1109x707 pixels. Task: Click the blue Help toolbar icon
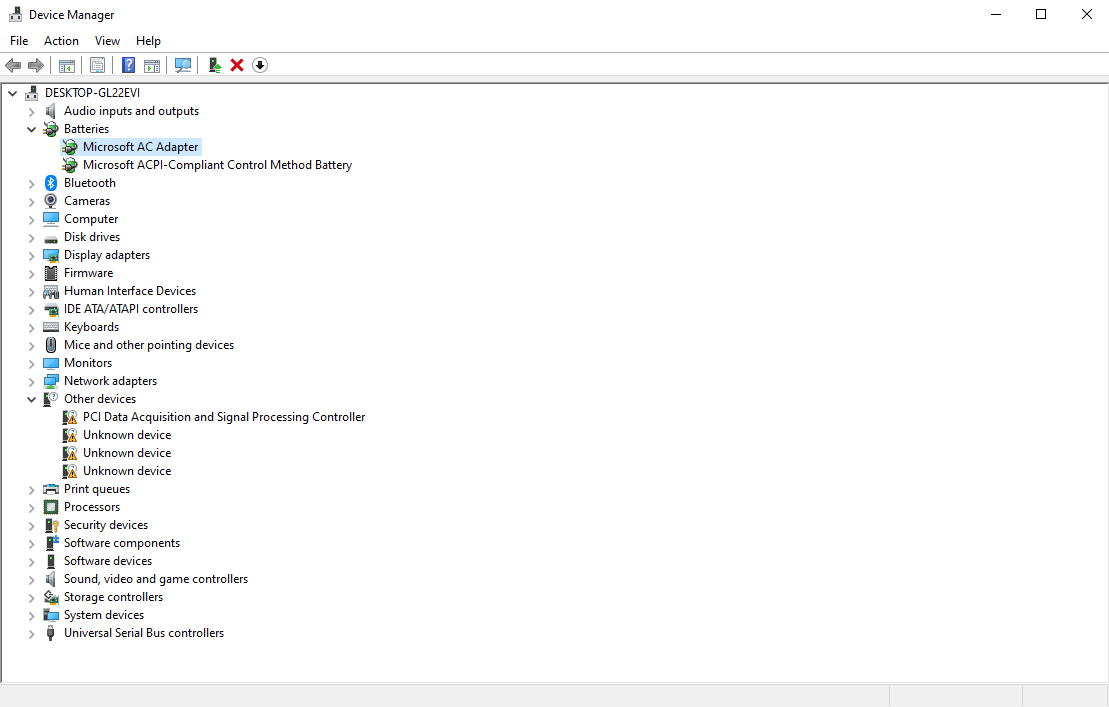[x=128, y=66]
